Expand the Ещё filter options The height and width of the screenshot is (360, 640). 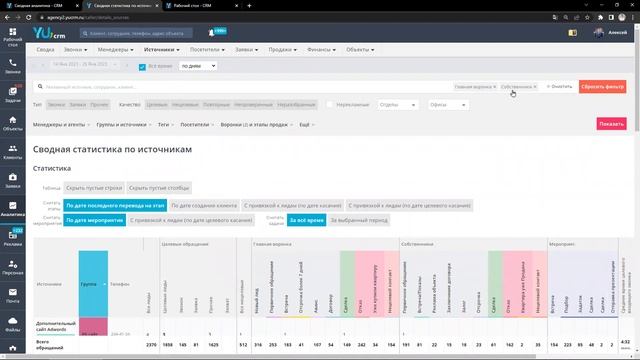click(x=307, y=124)
